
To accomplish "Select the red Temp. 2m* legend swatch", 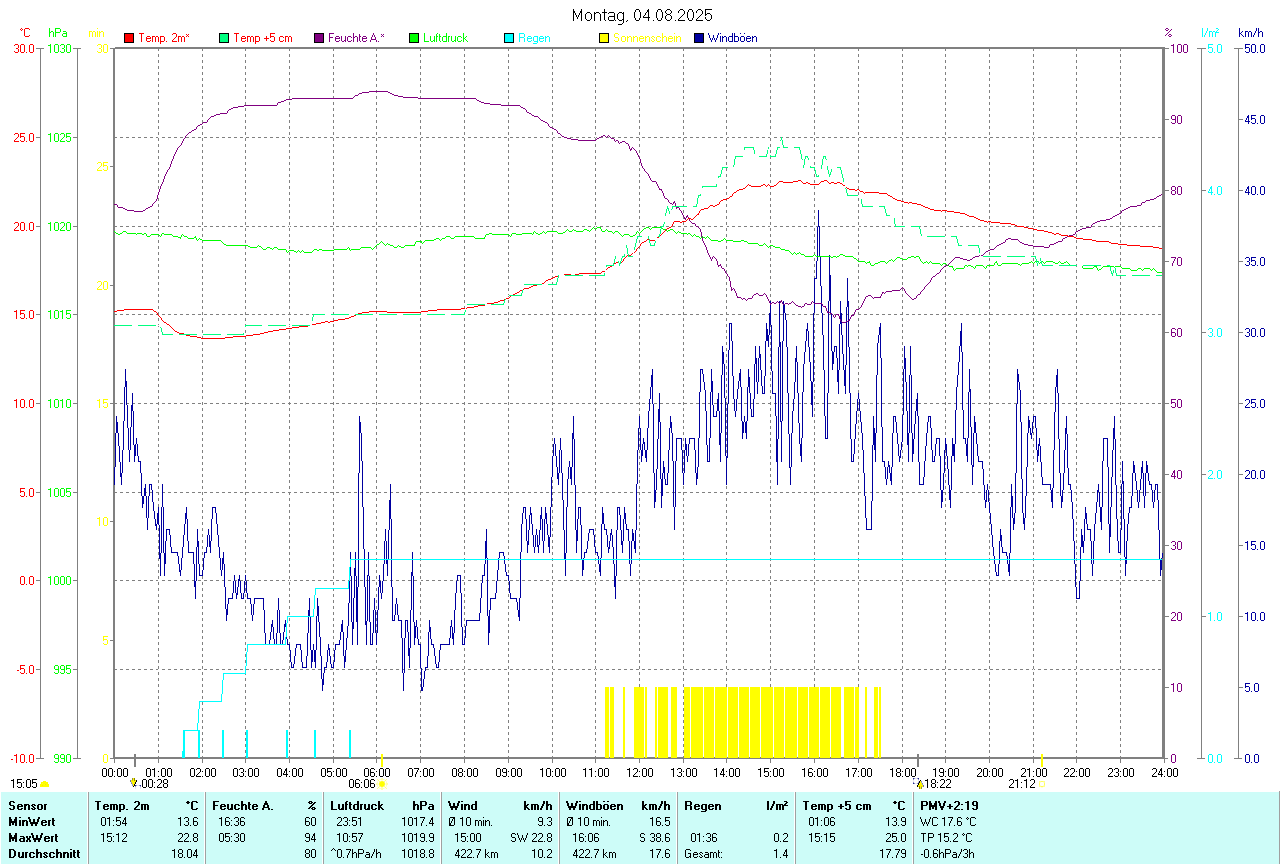I will pyautogui.click(x=129, y=38).
